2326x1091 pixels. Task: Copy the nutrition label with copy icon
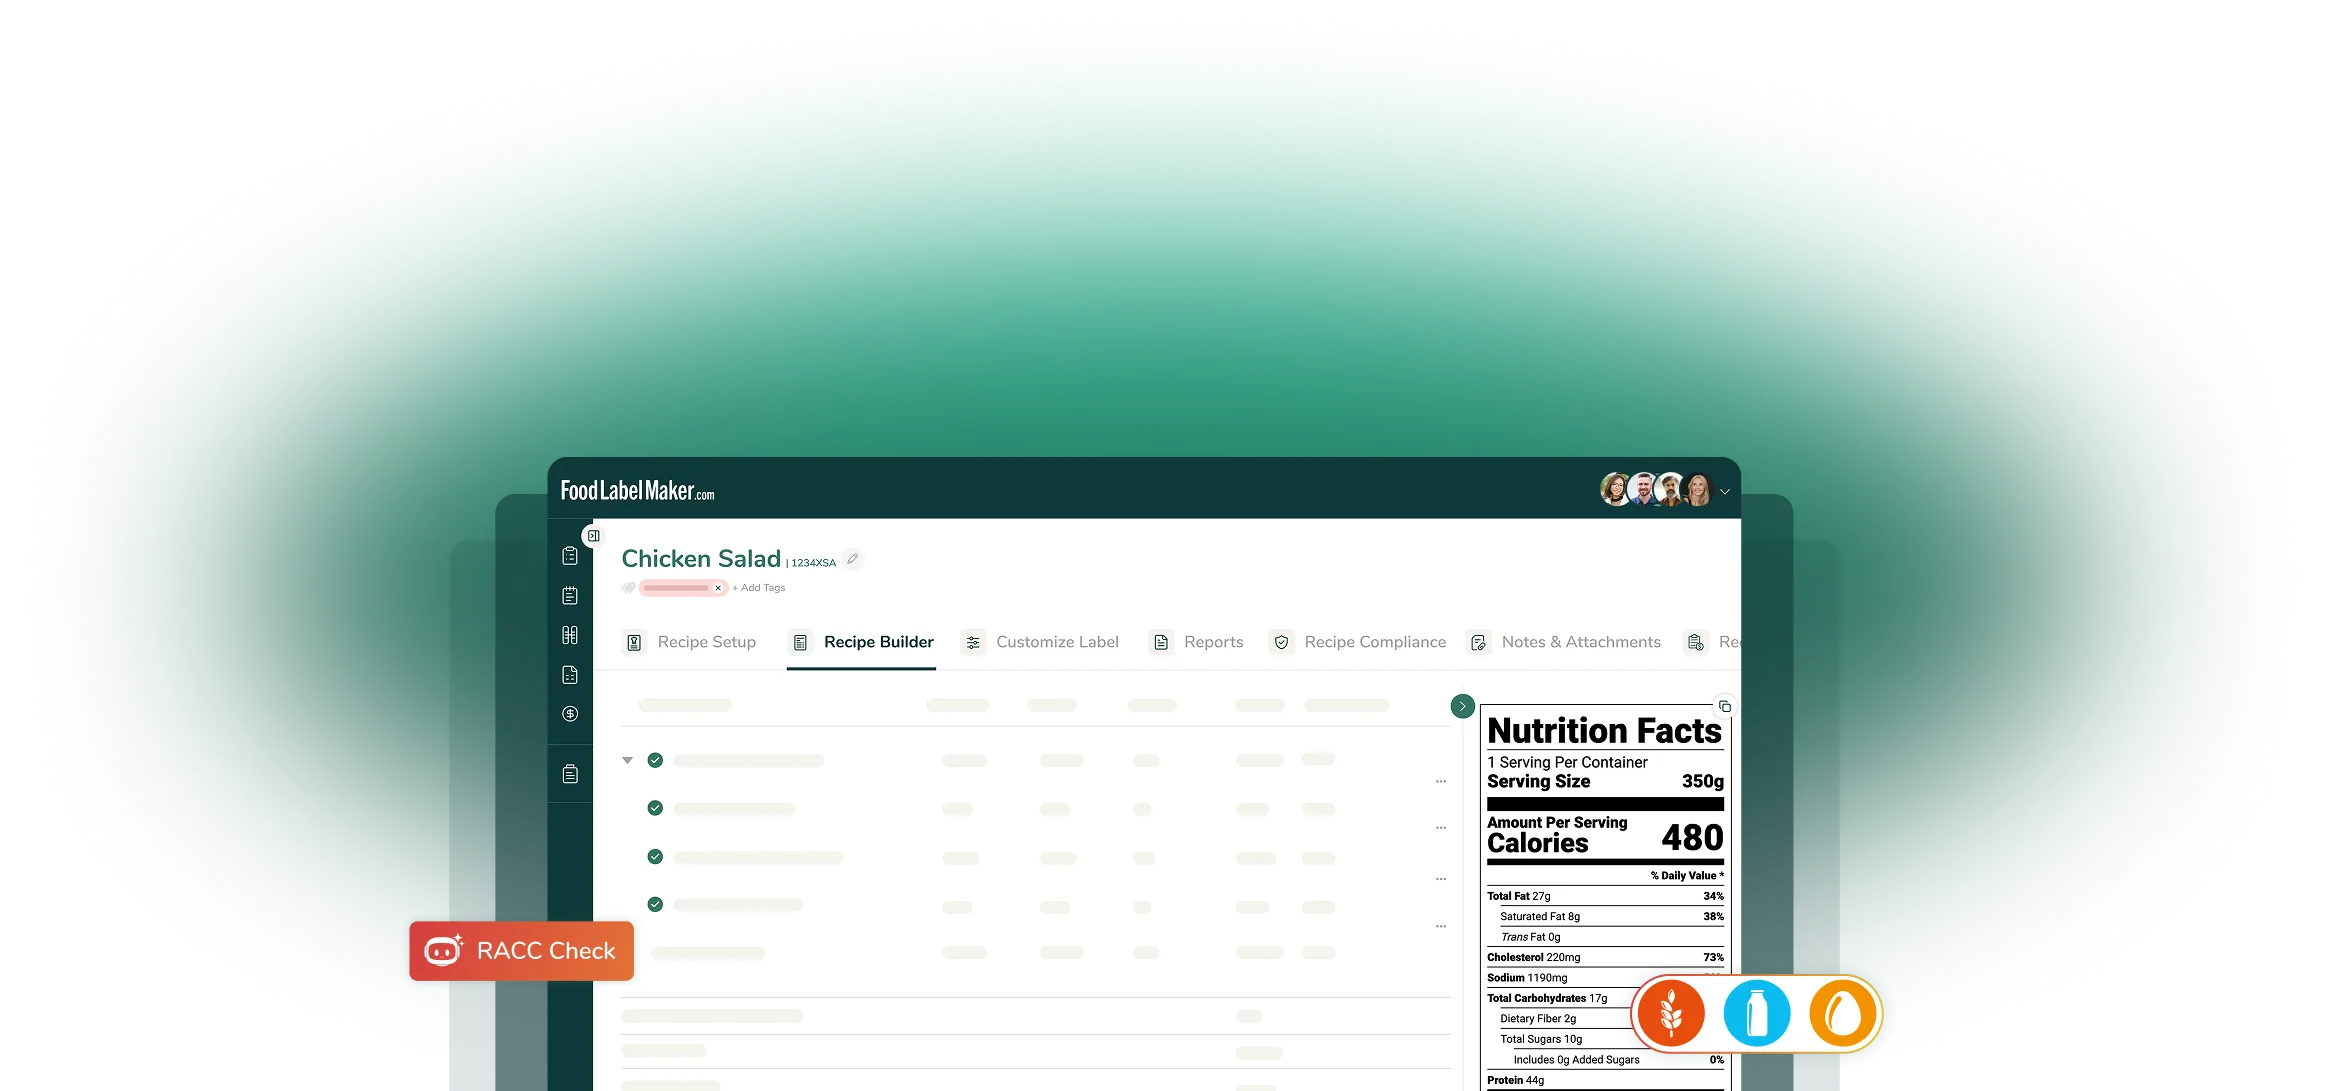point(1724,706)
